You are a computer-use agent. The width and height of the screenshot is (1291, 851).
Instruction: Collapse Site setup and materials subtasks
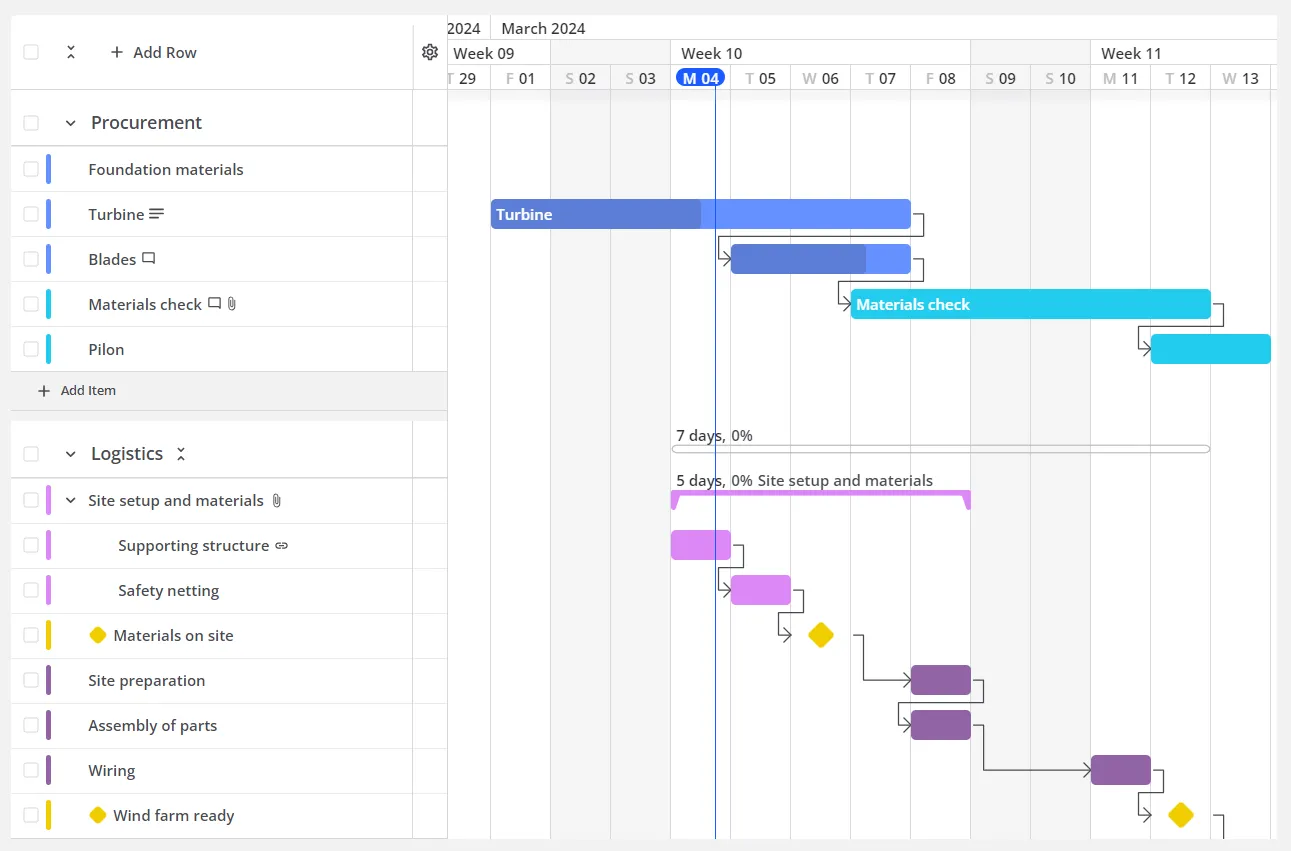click(69, 500)
